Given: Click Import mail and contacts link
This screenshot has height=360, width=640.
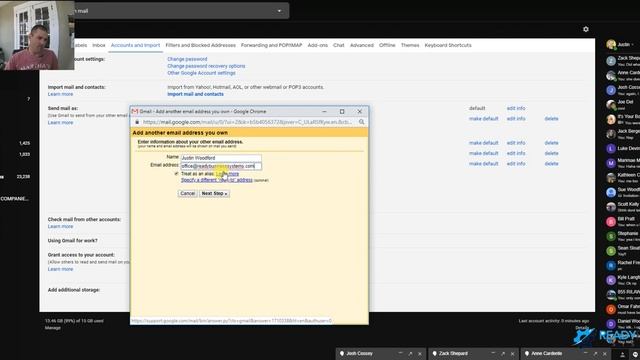Looking at the screenshot, I should [195, 94].
